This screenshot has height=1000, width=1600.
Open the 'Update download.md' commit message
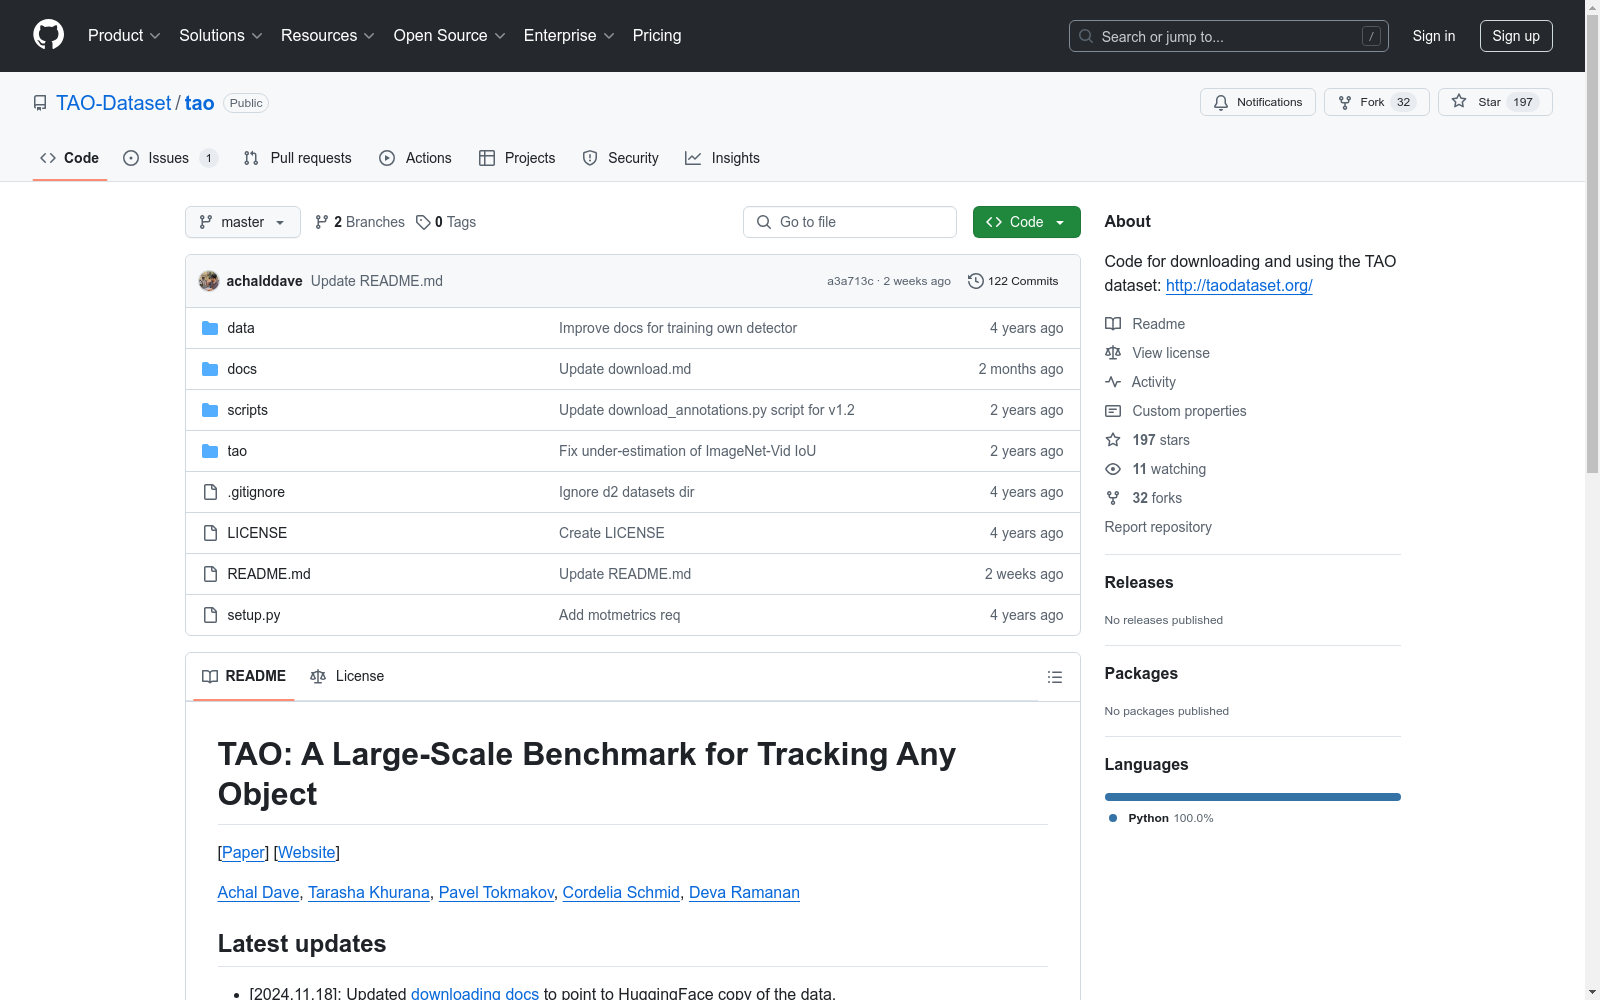[625, 369]
